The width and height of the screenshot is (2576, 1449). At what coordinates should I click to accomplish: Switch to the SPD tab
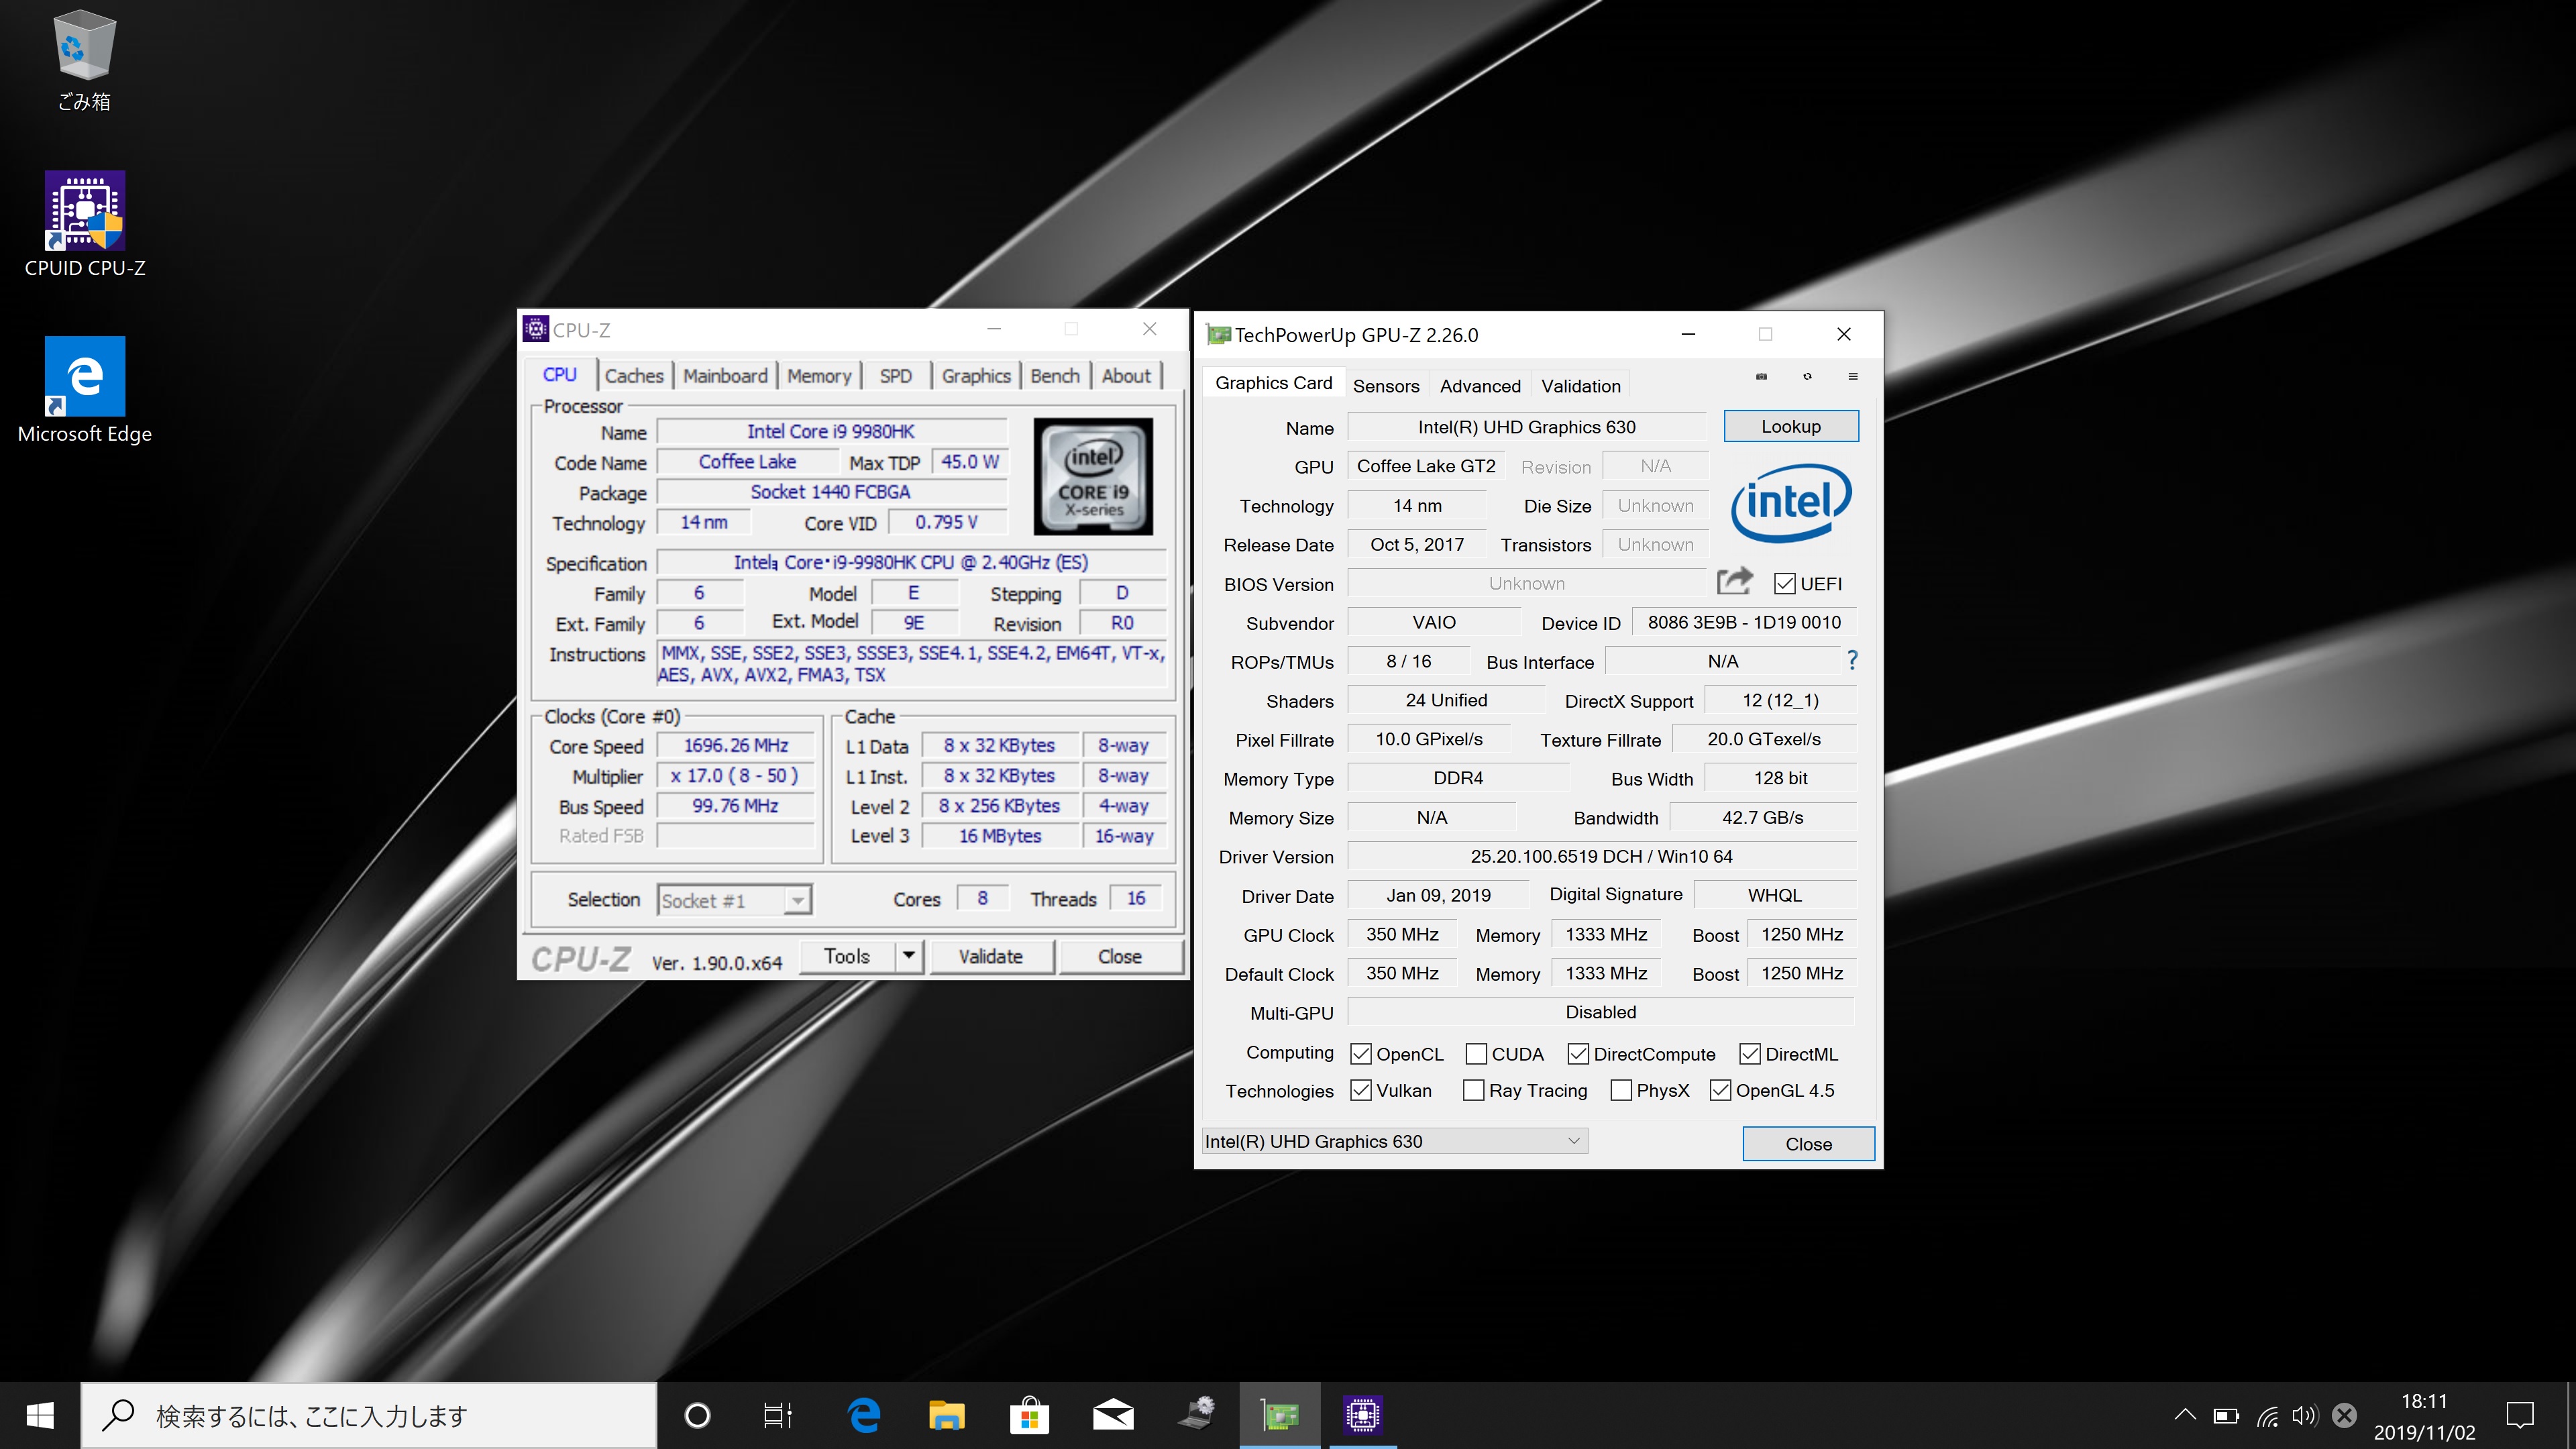click(x=896, y=376)
